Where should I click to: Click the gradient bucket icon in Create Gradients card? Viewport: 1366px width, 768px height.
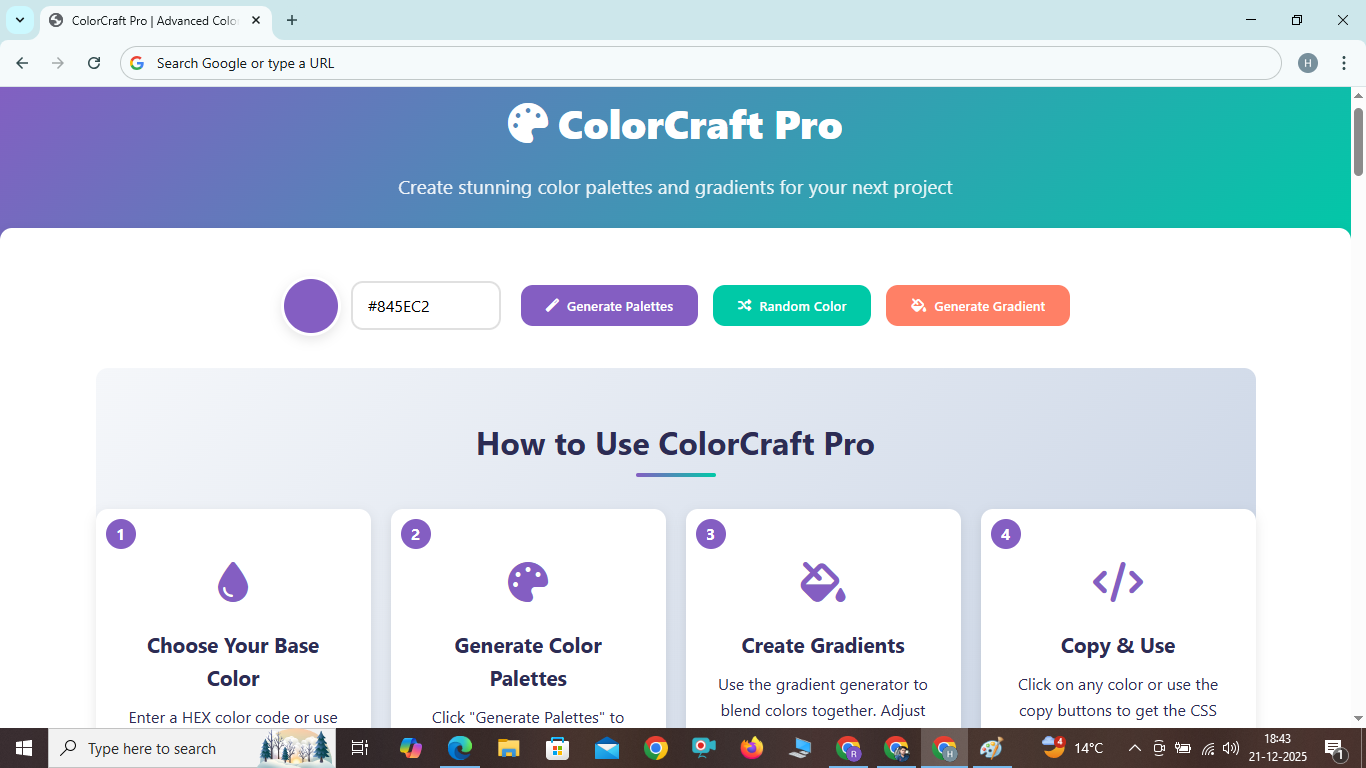coord(822,581)
